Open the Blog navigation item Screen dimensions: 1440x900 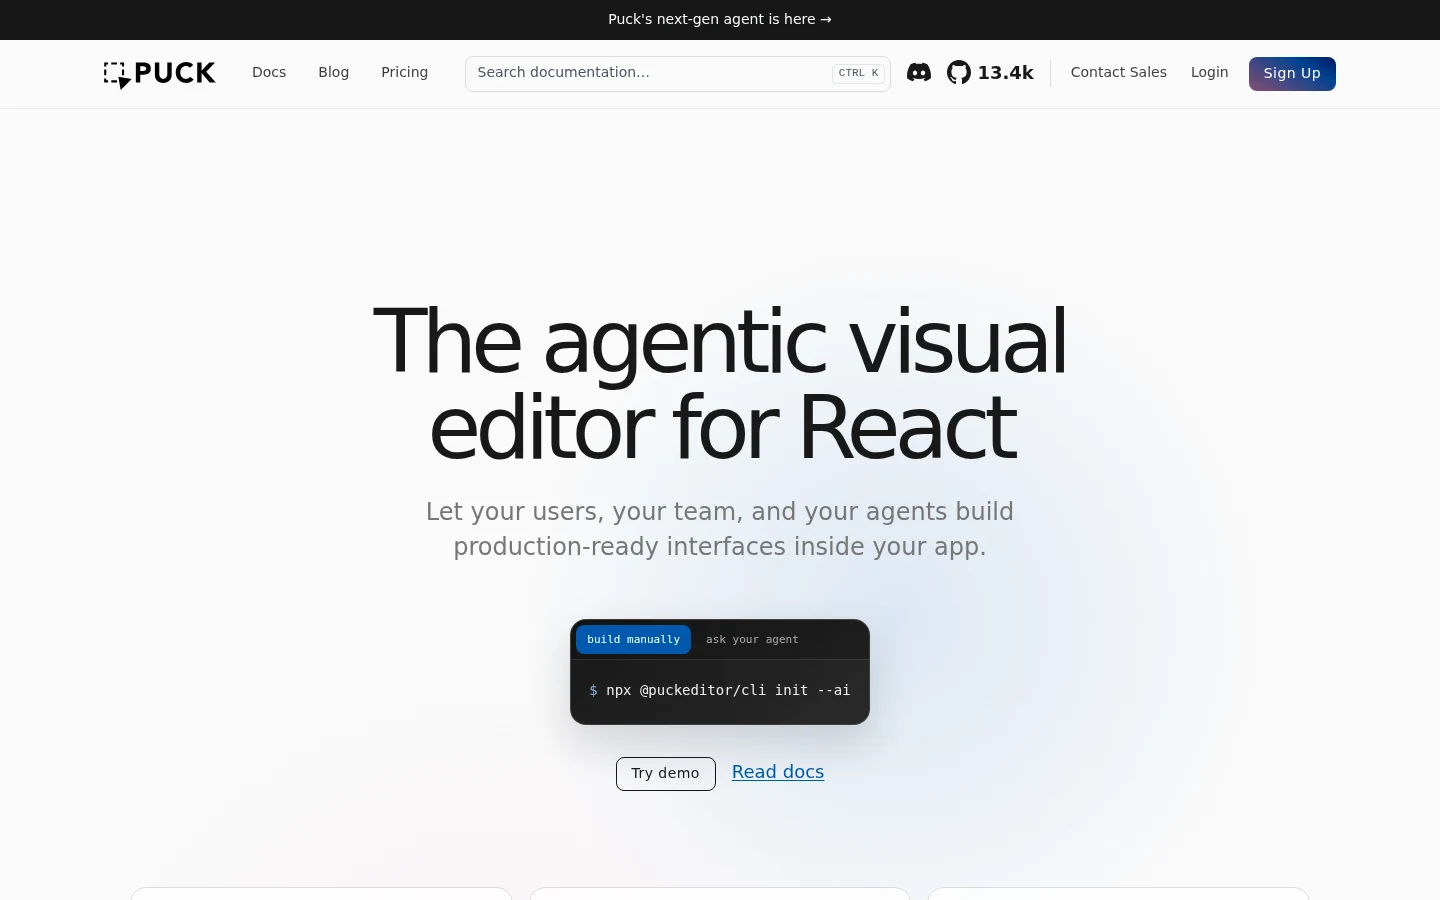pyautogui.click(x=334, y=72)
